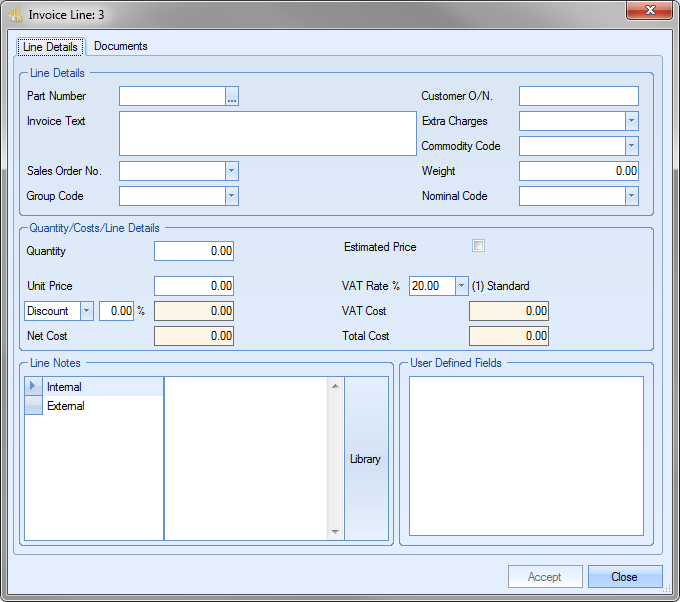Click scroll up arrow in Line Notes
Viewport: 680px width, 602px height.
pos(335,385)
